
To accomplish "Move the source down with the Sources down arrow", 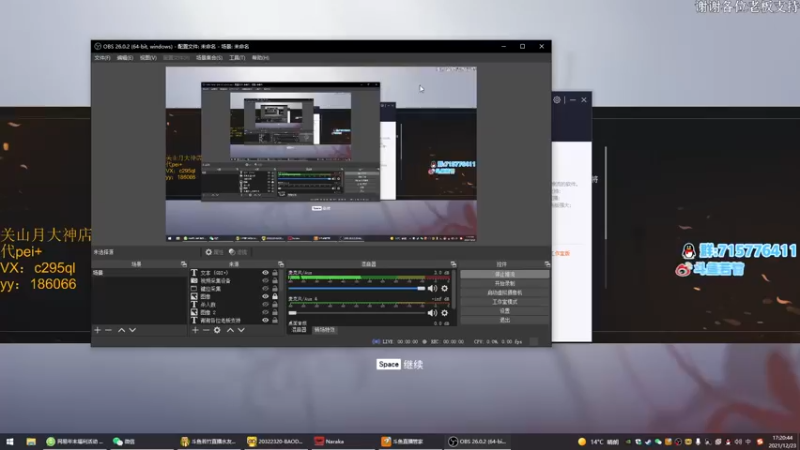I will pos(241,330).
